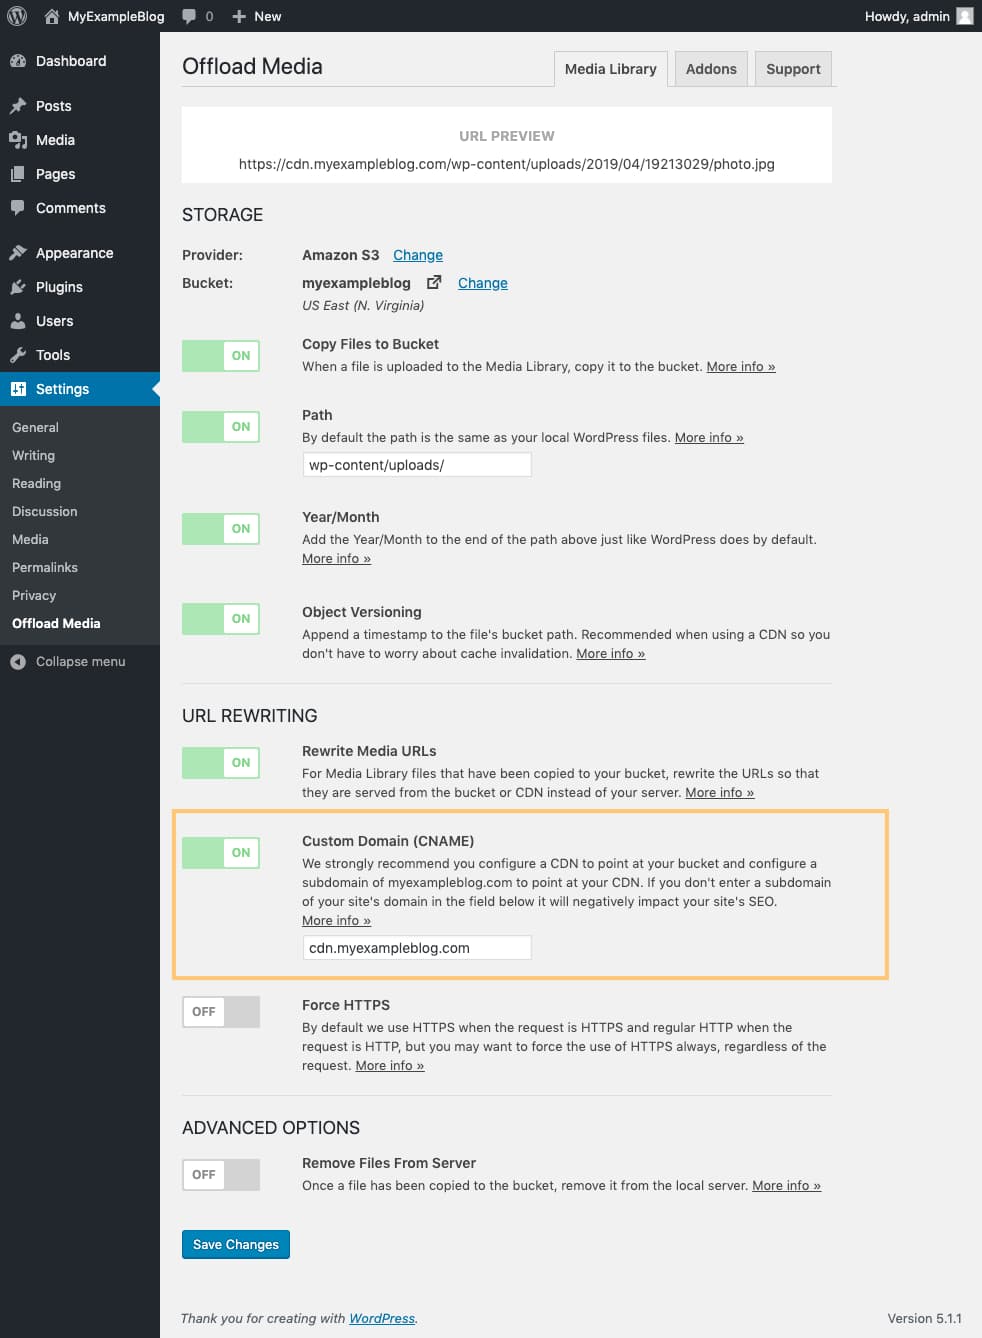The image size is (982, 1338).
Task: Open the Tools wrench icon
Action: coord(20,355)
